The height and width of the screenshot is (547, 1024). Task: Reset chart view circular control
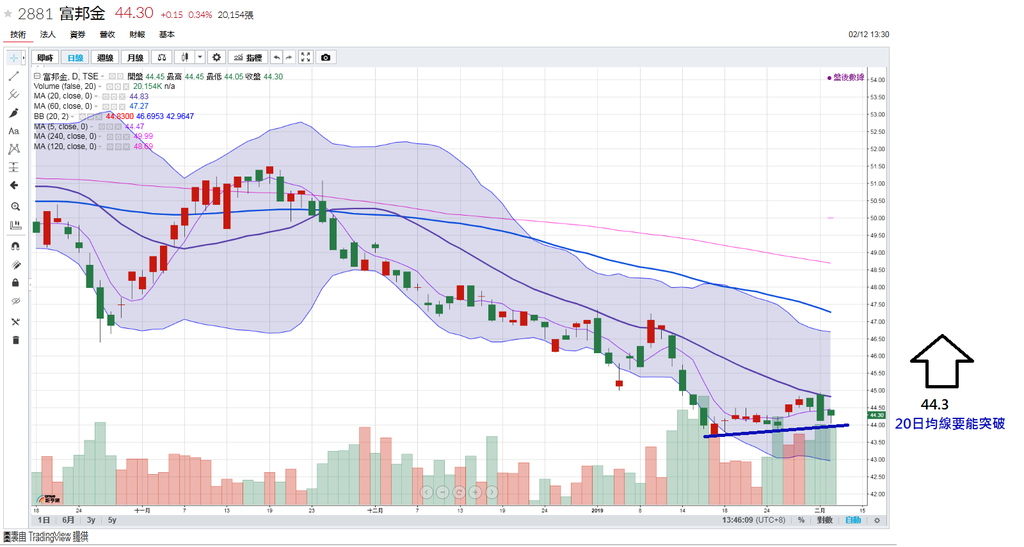[459, 492]
